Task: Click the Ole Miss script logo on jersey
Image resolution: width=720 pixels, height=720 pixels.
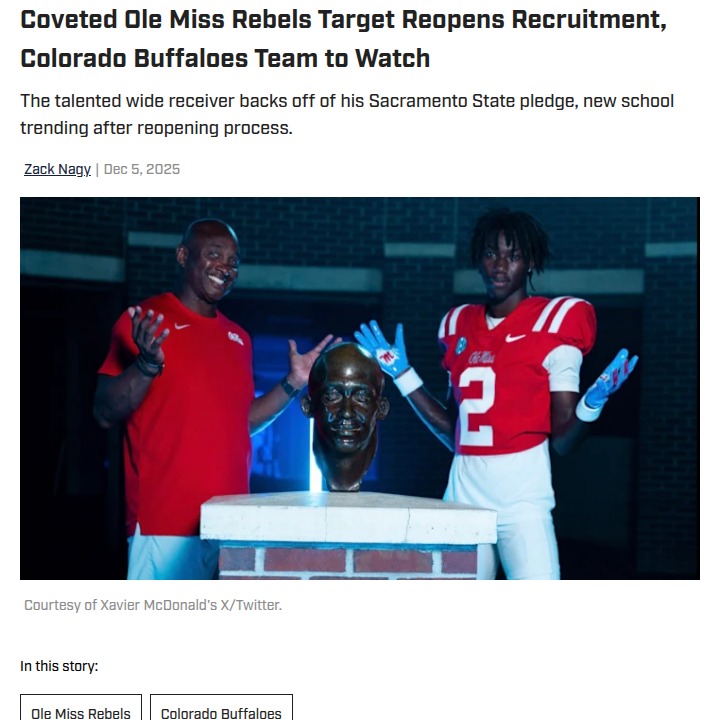Action: pos(481,357)
